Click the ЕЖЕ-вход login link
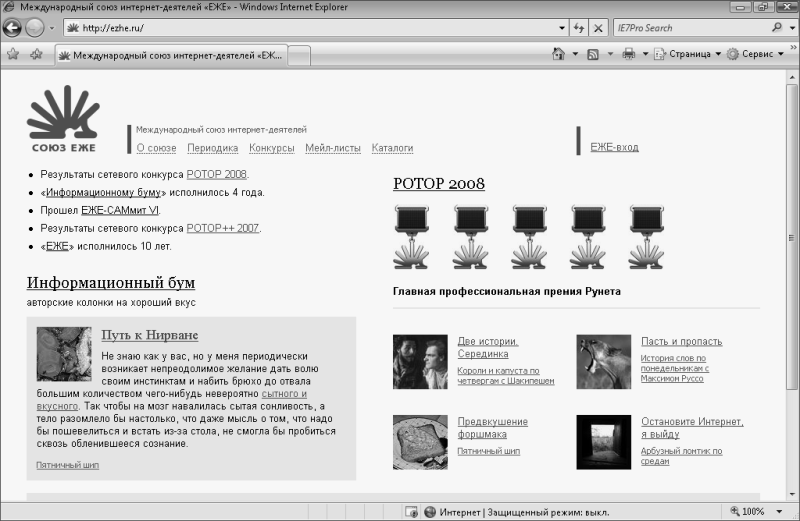 pyautogui.click(x=614, y=147)
